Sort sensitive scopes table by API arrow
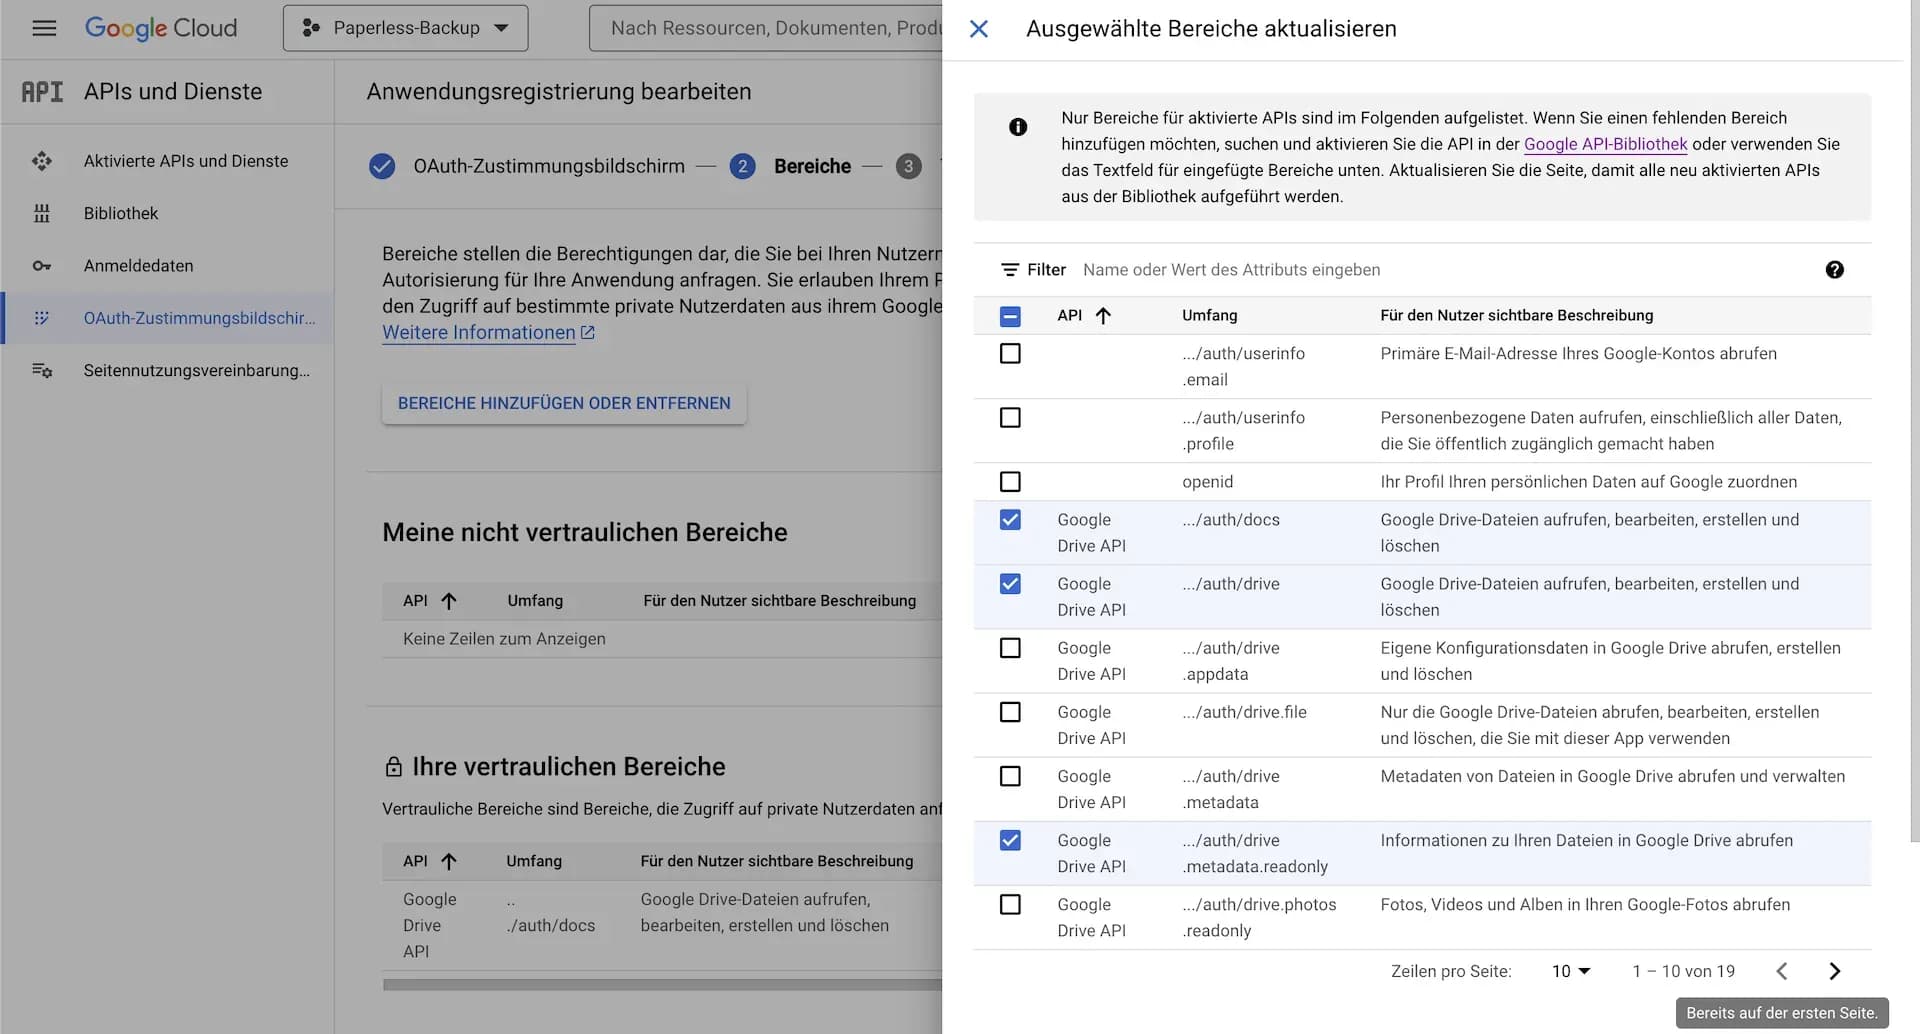The height and width of the screenshot is (1034, 1920). point(449,861)
